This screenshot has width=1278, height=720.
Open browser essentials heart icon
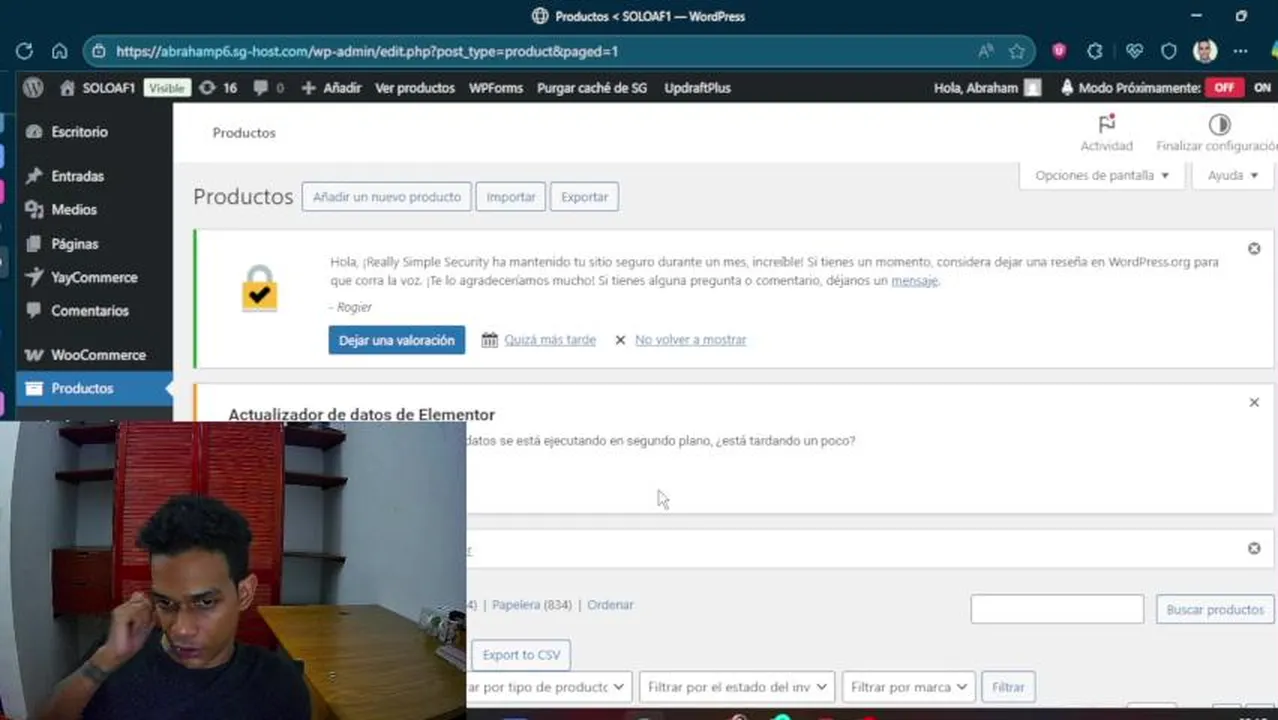pos(1134,51)
